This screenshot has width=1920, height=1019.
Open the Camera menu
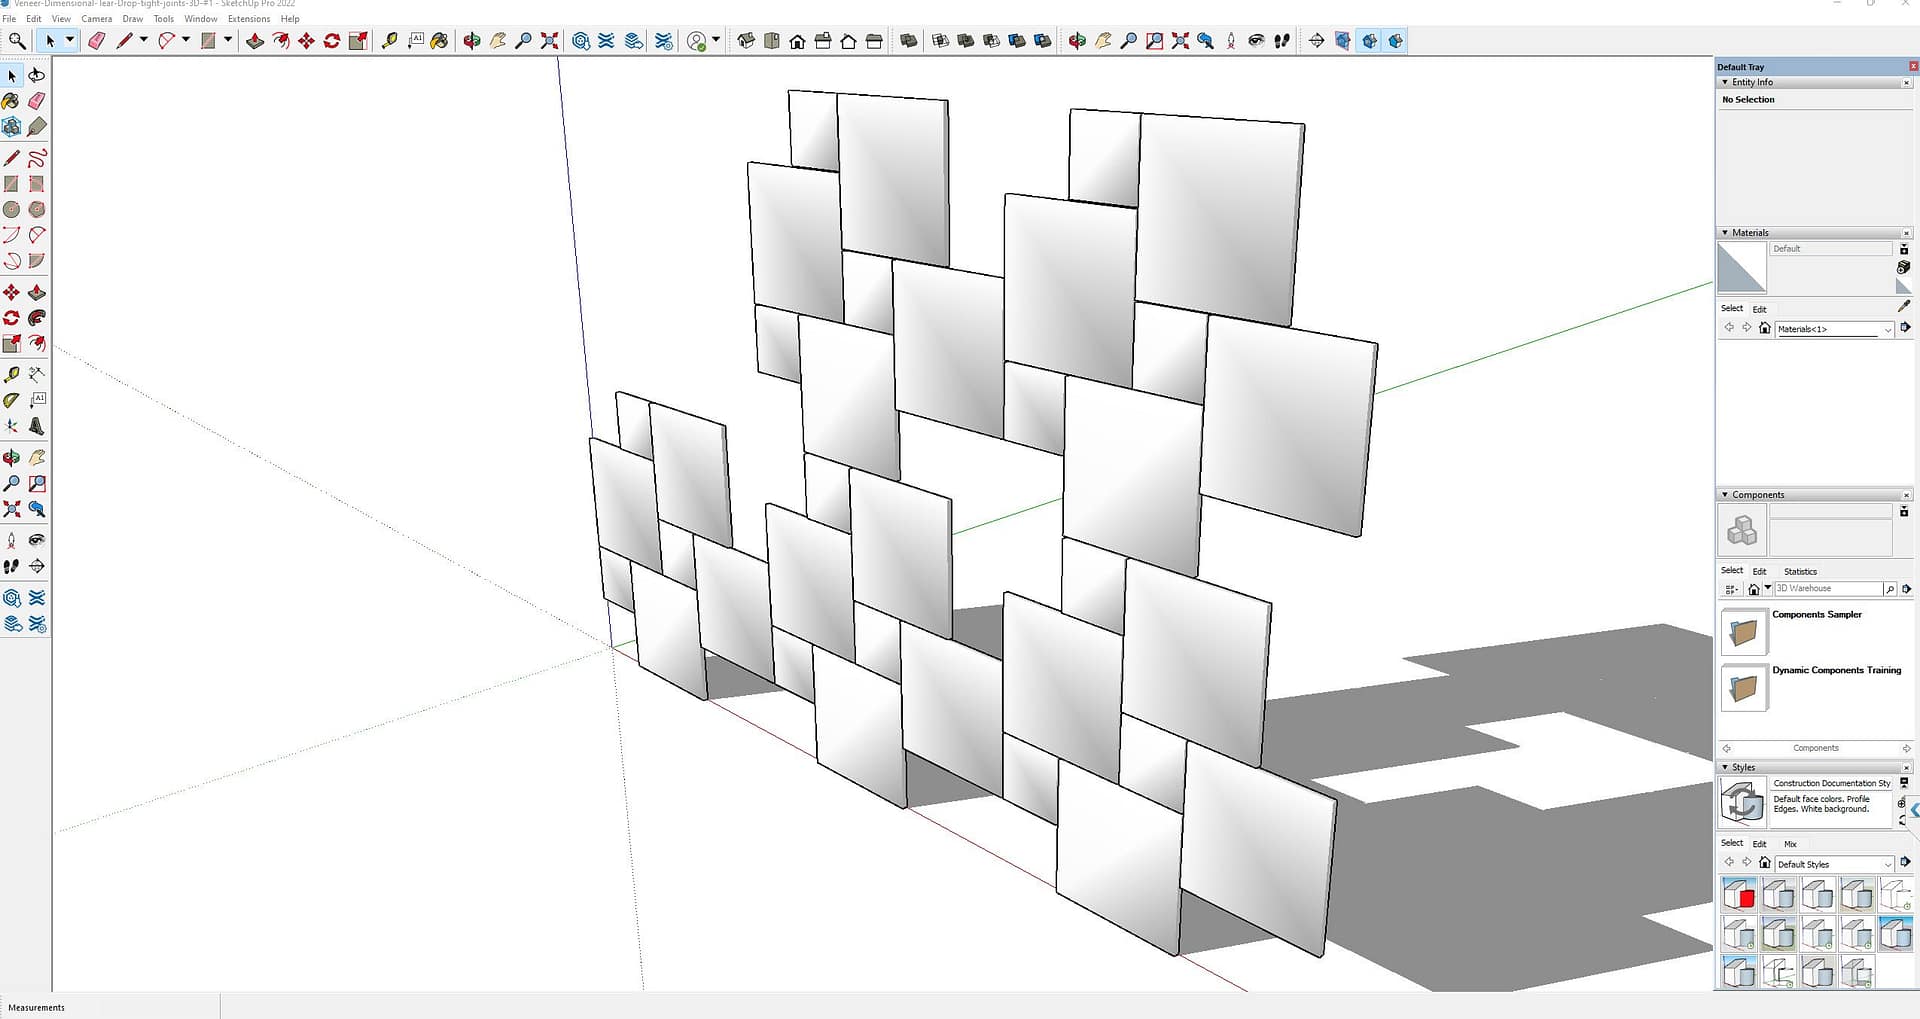coord(97,19)
